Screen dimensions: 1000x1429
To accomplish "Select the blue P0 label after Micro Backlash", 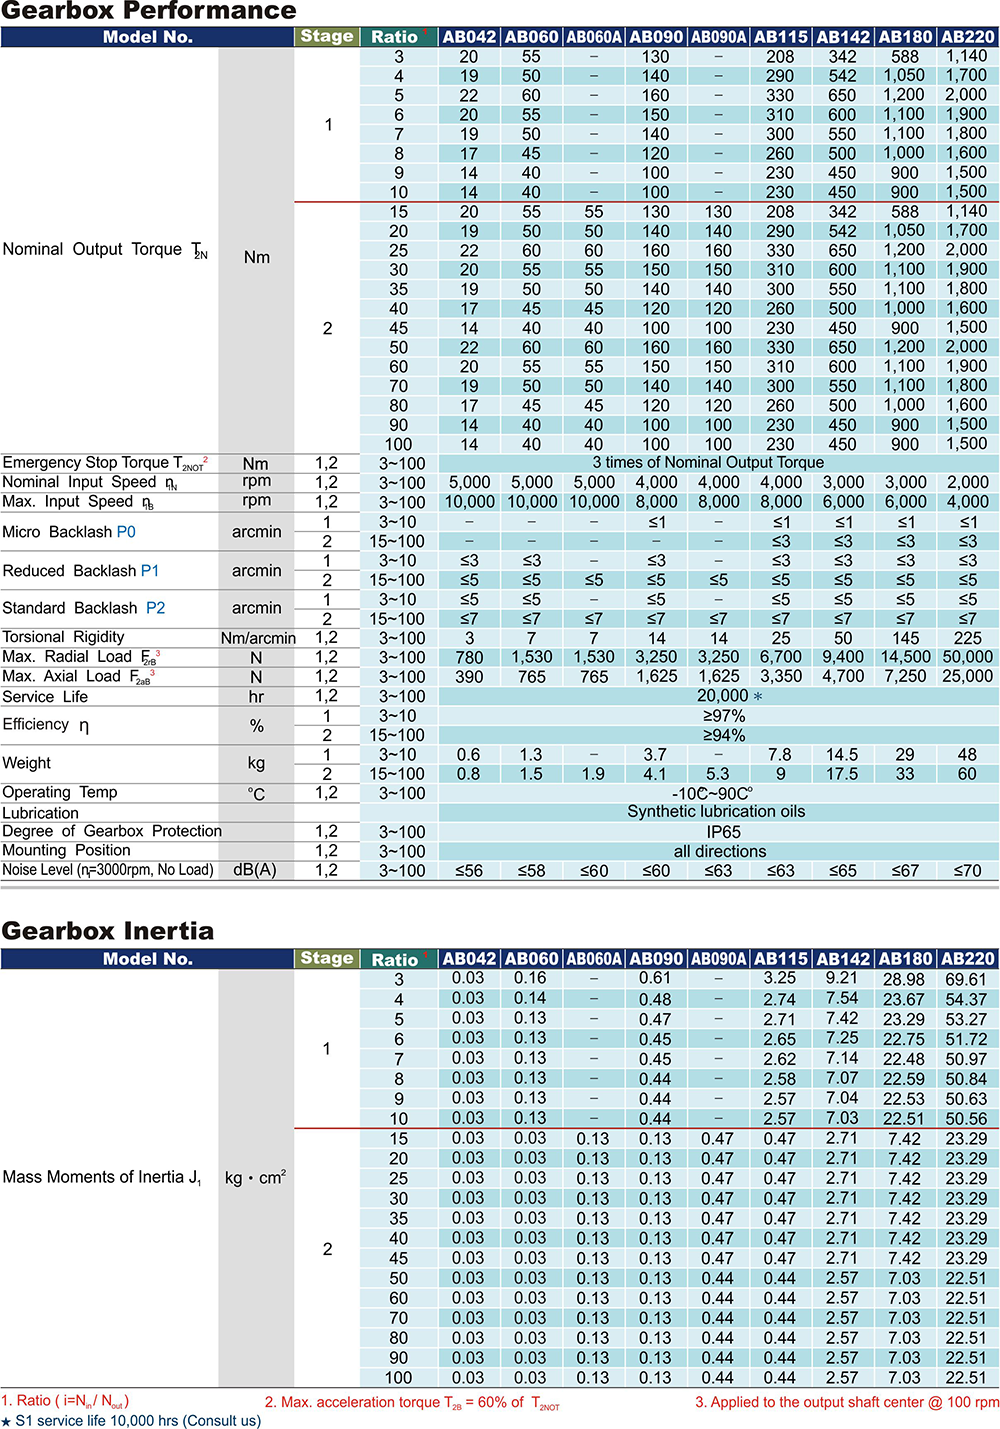I will tap(126, 532).
